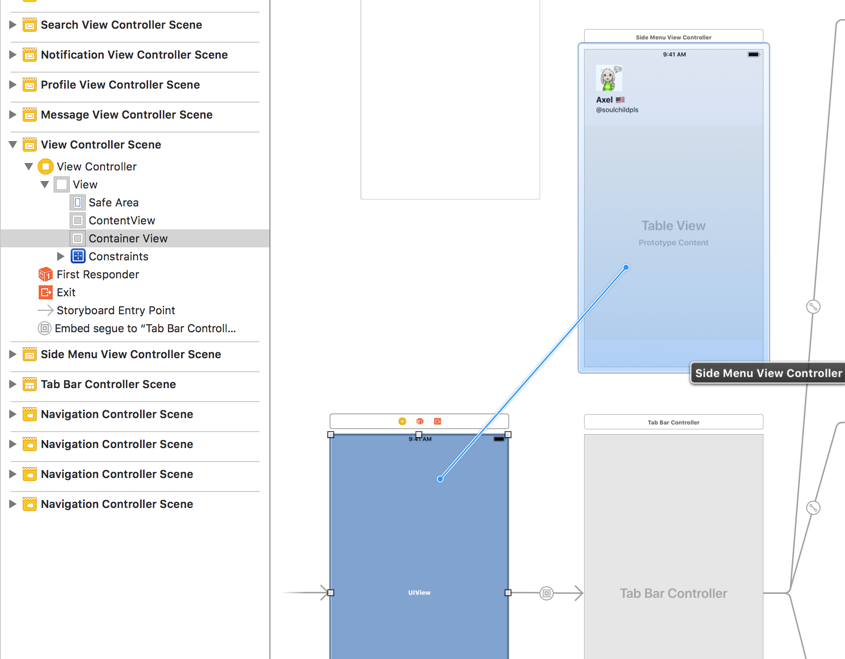This screenshot has height=659, width=845.
Task: Click the Safe Area icon in outline
Action: point(78,203)
